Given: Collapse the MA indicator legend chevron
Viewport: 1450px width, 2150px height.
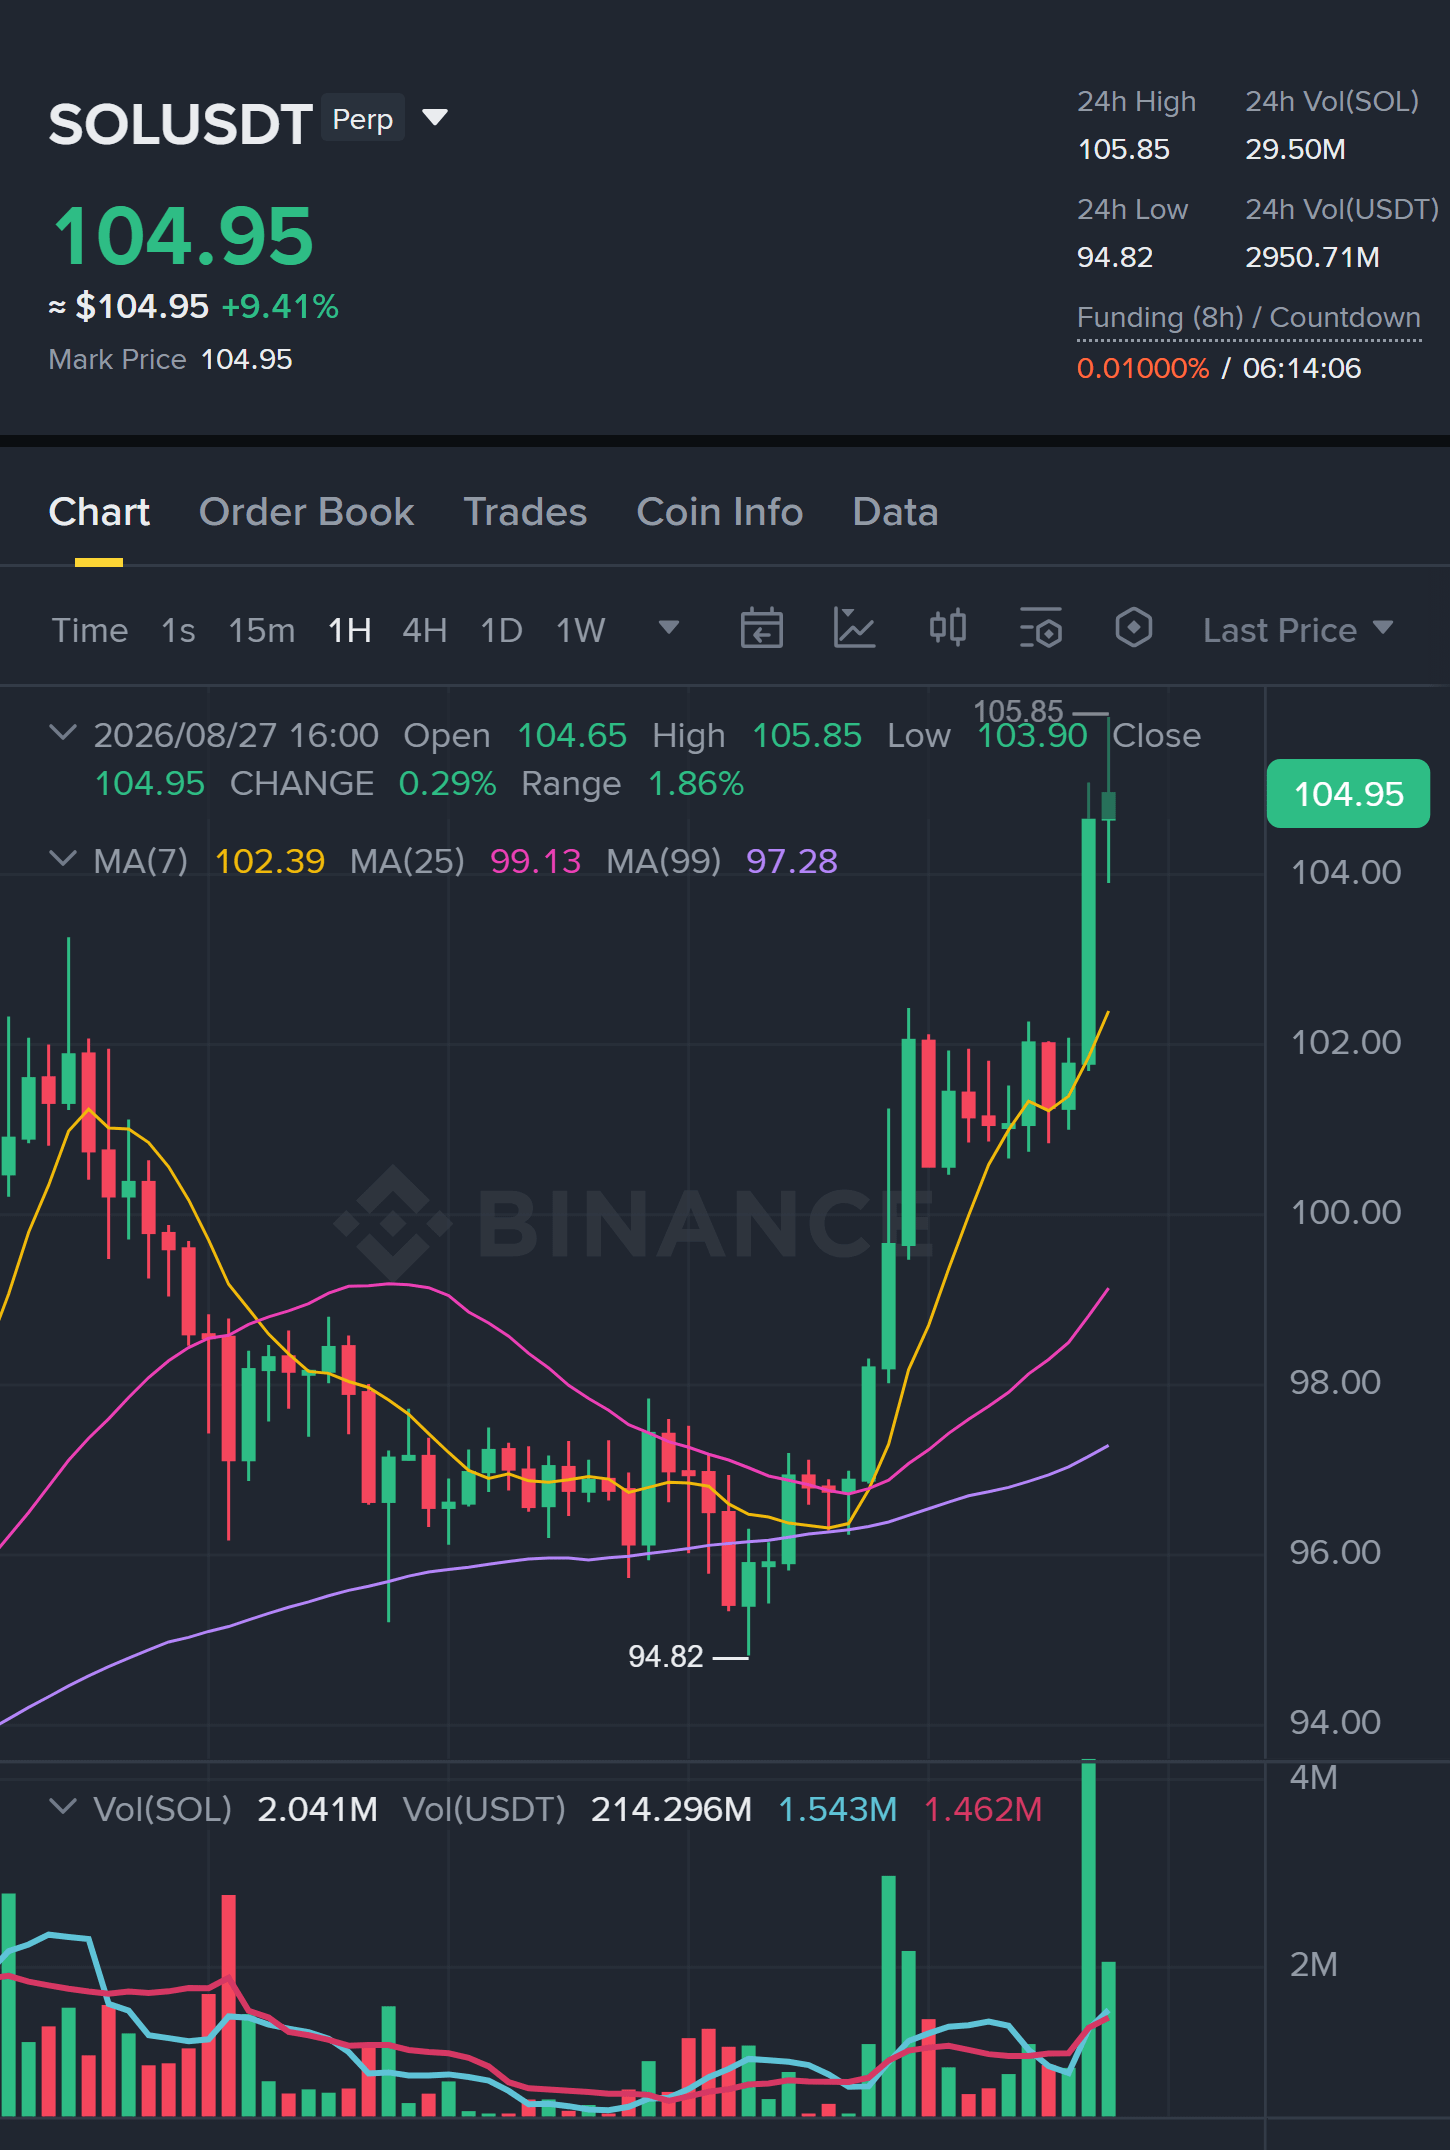Looking at the screenshot, I should [x=62, y=859].
